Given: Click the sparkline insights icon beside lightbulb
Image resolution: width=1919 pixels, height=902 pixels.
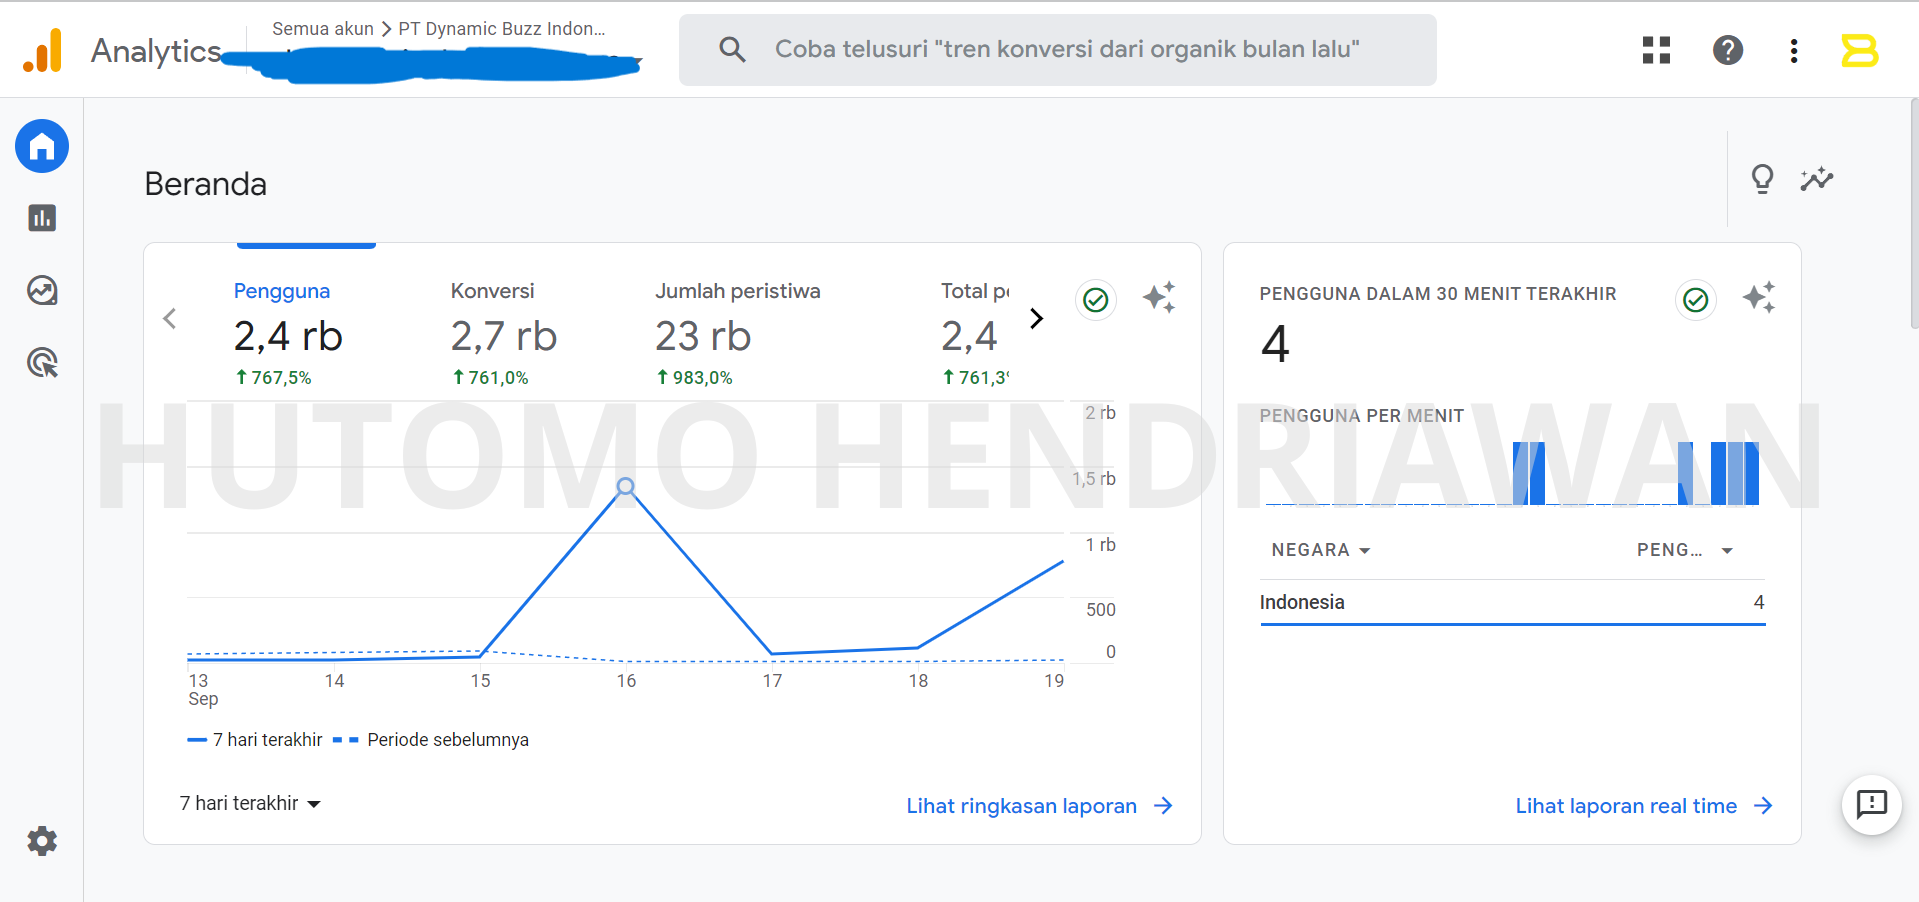Looking at the screenshot, I should (1817, 179).
